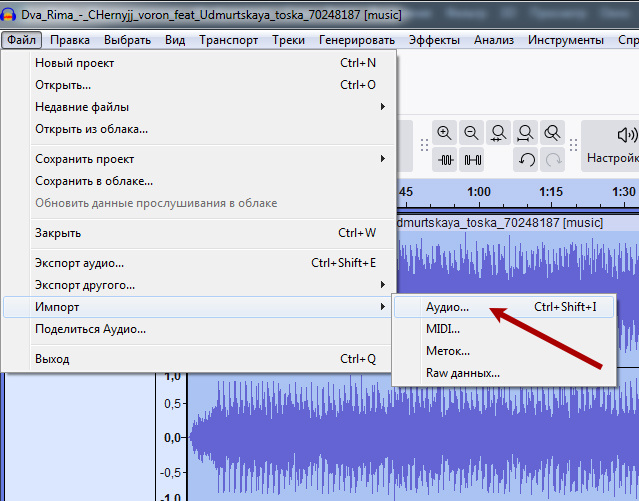639x501 pixels.
Task: Click the Audacity headphones logo in the title bar
Action: (8, 15)
